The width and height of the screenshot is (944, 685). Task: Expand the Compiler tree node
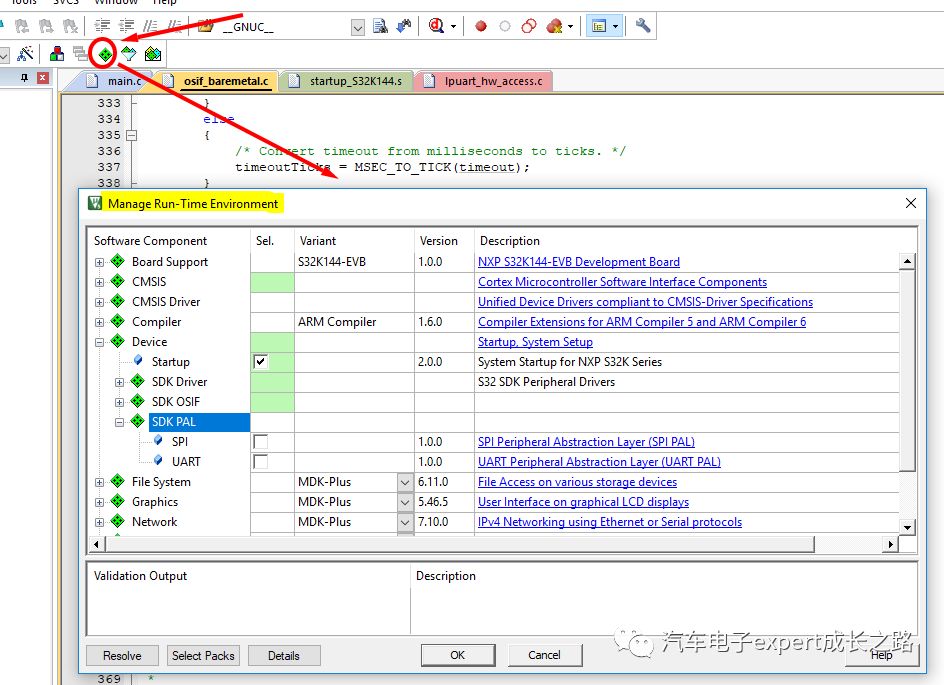pos(99,323)
